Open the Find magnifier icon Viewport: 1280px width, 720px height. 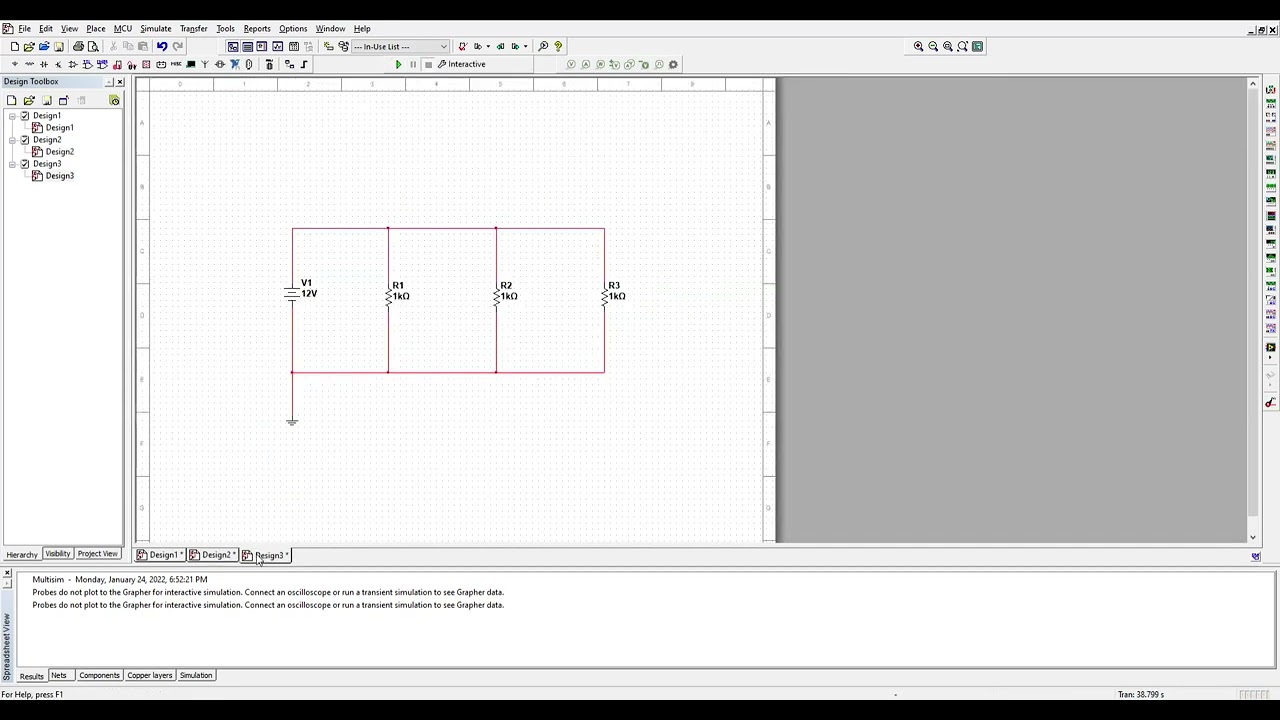tap(543, 46)
